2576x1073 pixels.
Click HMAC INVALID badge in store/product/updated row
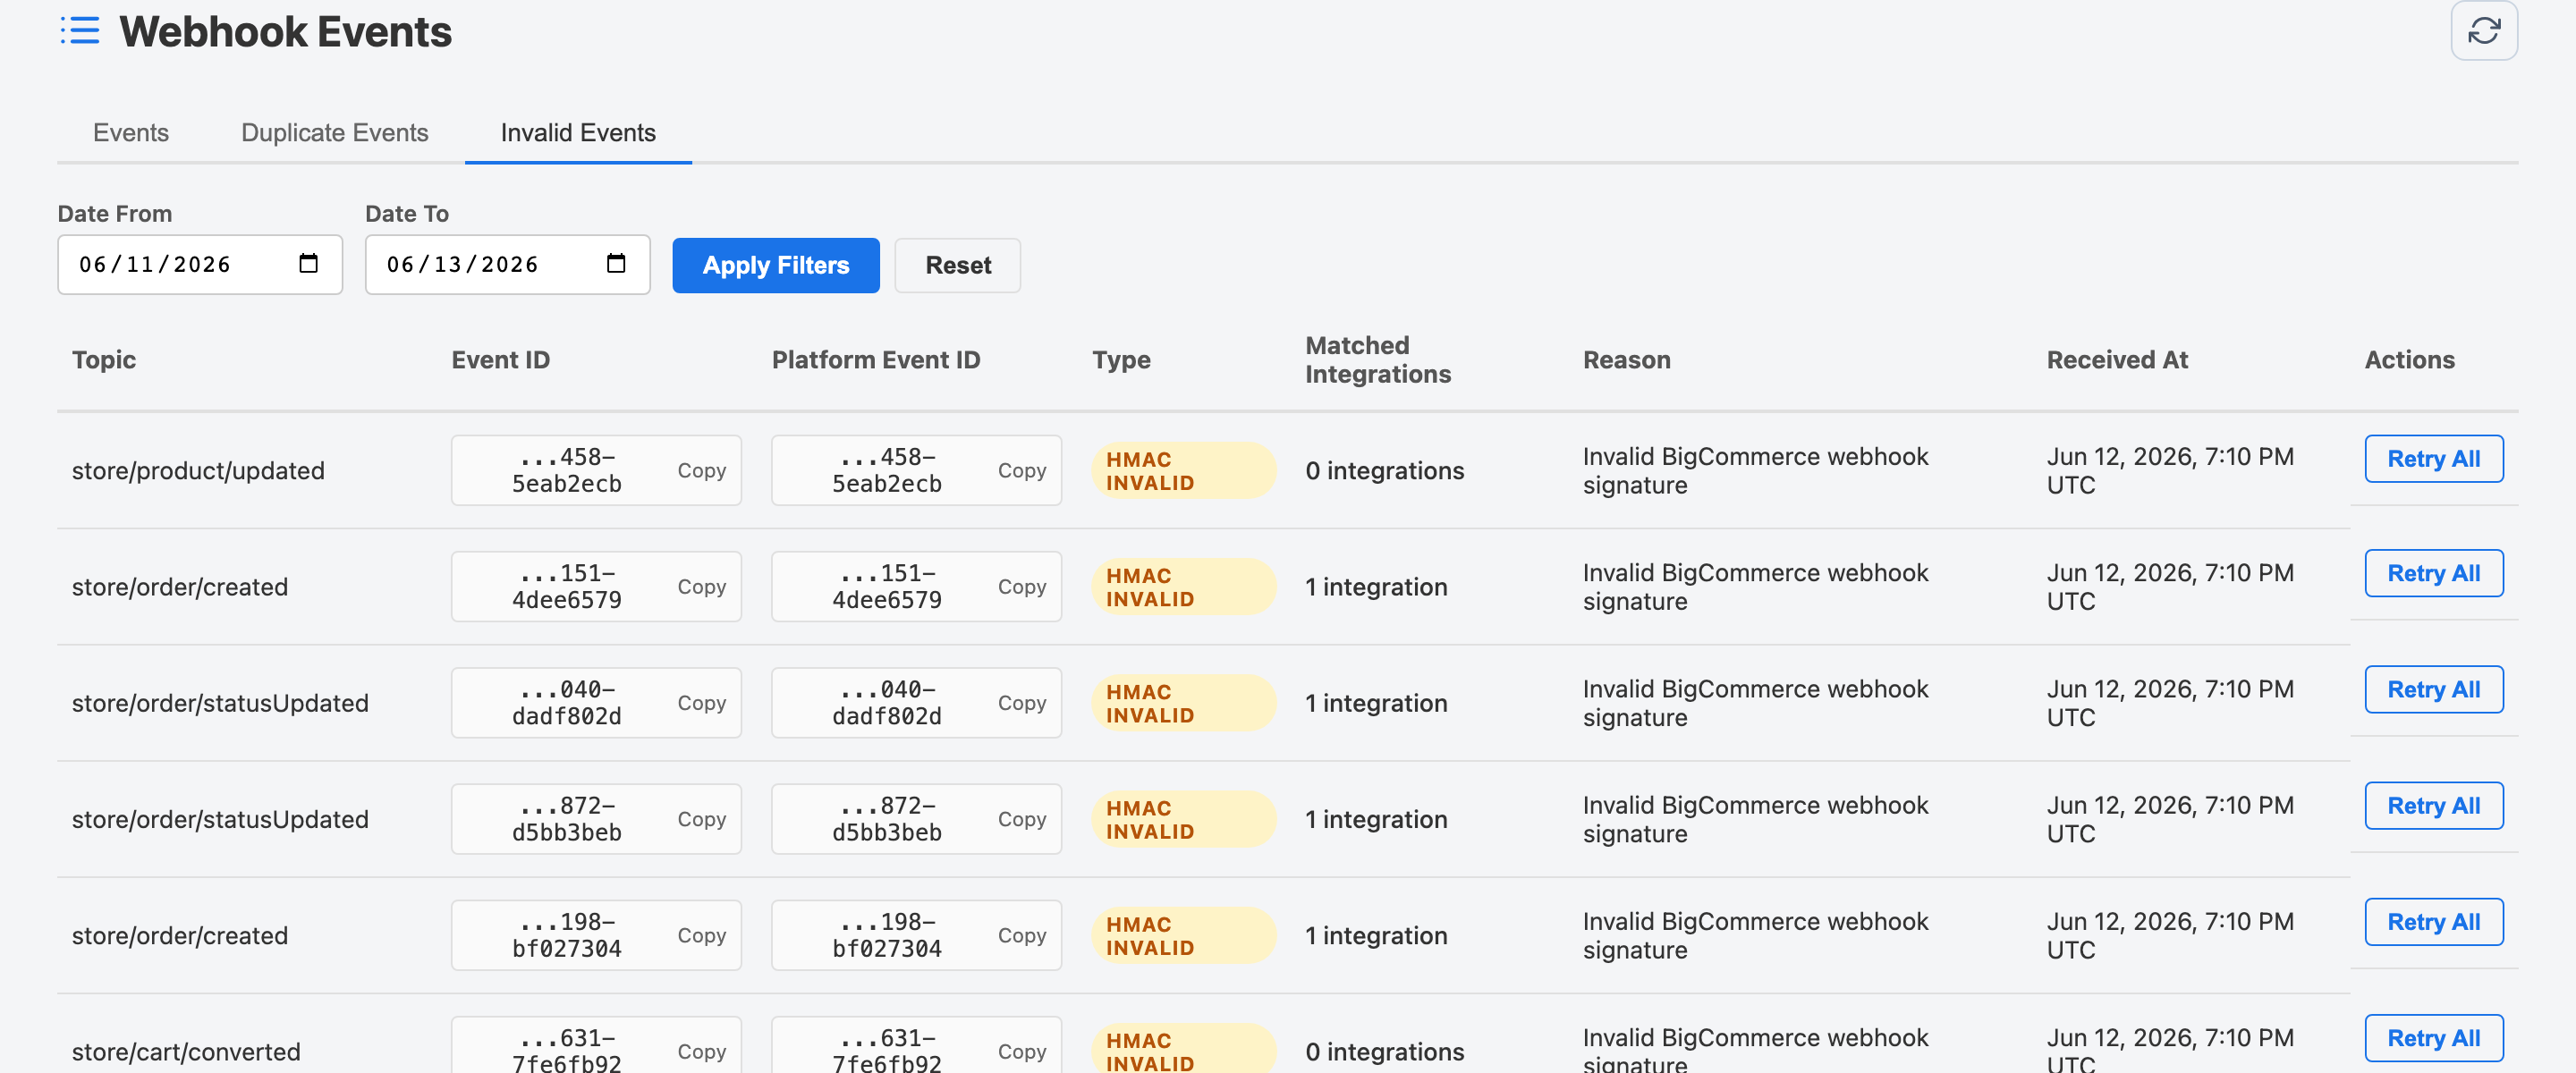pos(1183,471)
